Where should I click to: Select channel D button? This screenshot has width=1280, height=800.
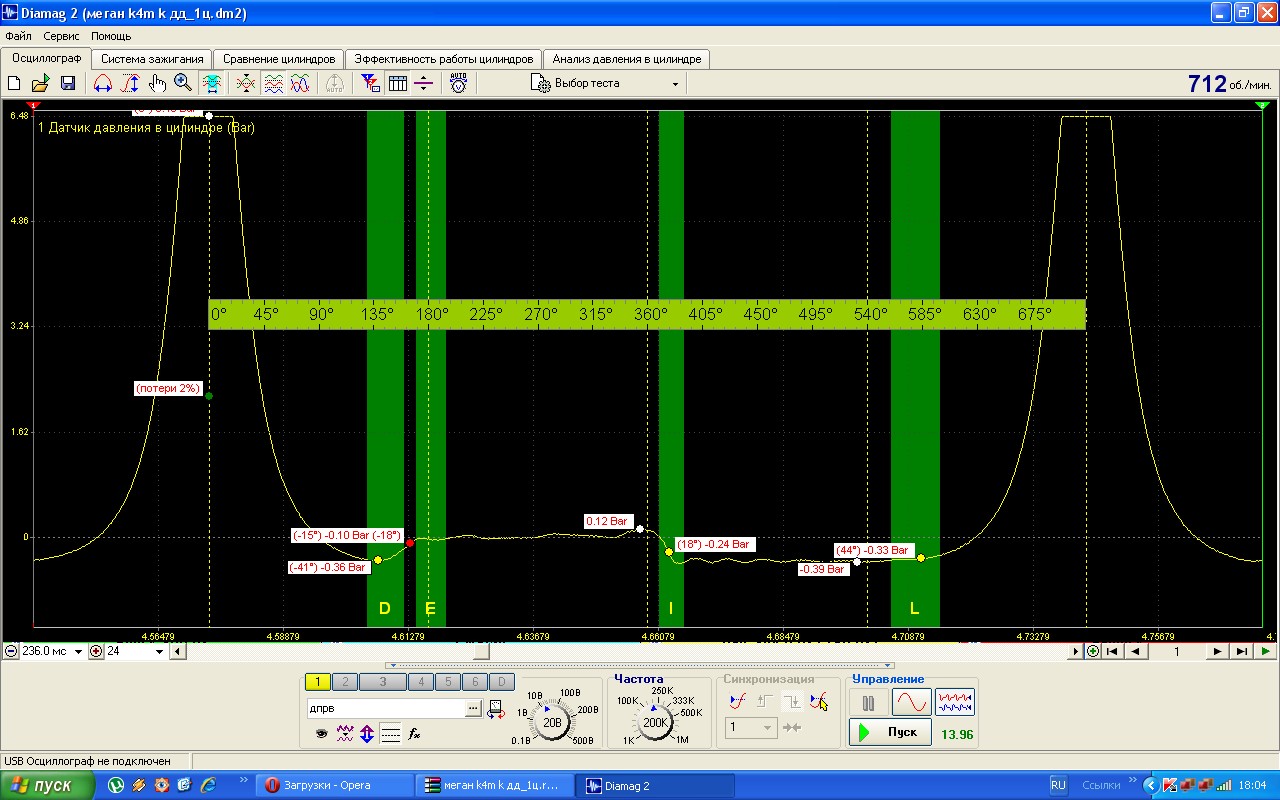coord(501,682)
